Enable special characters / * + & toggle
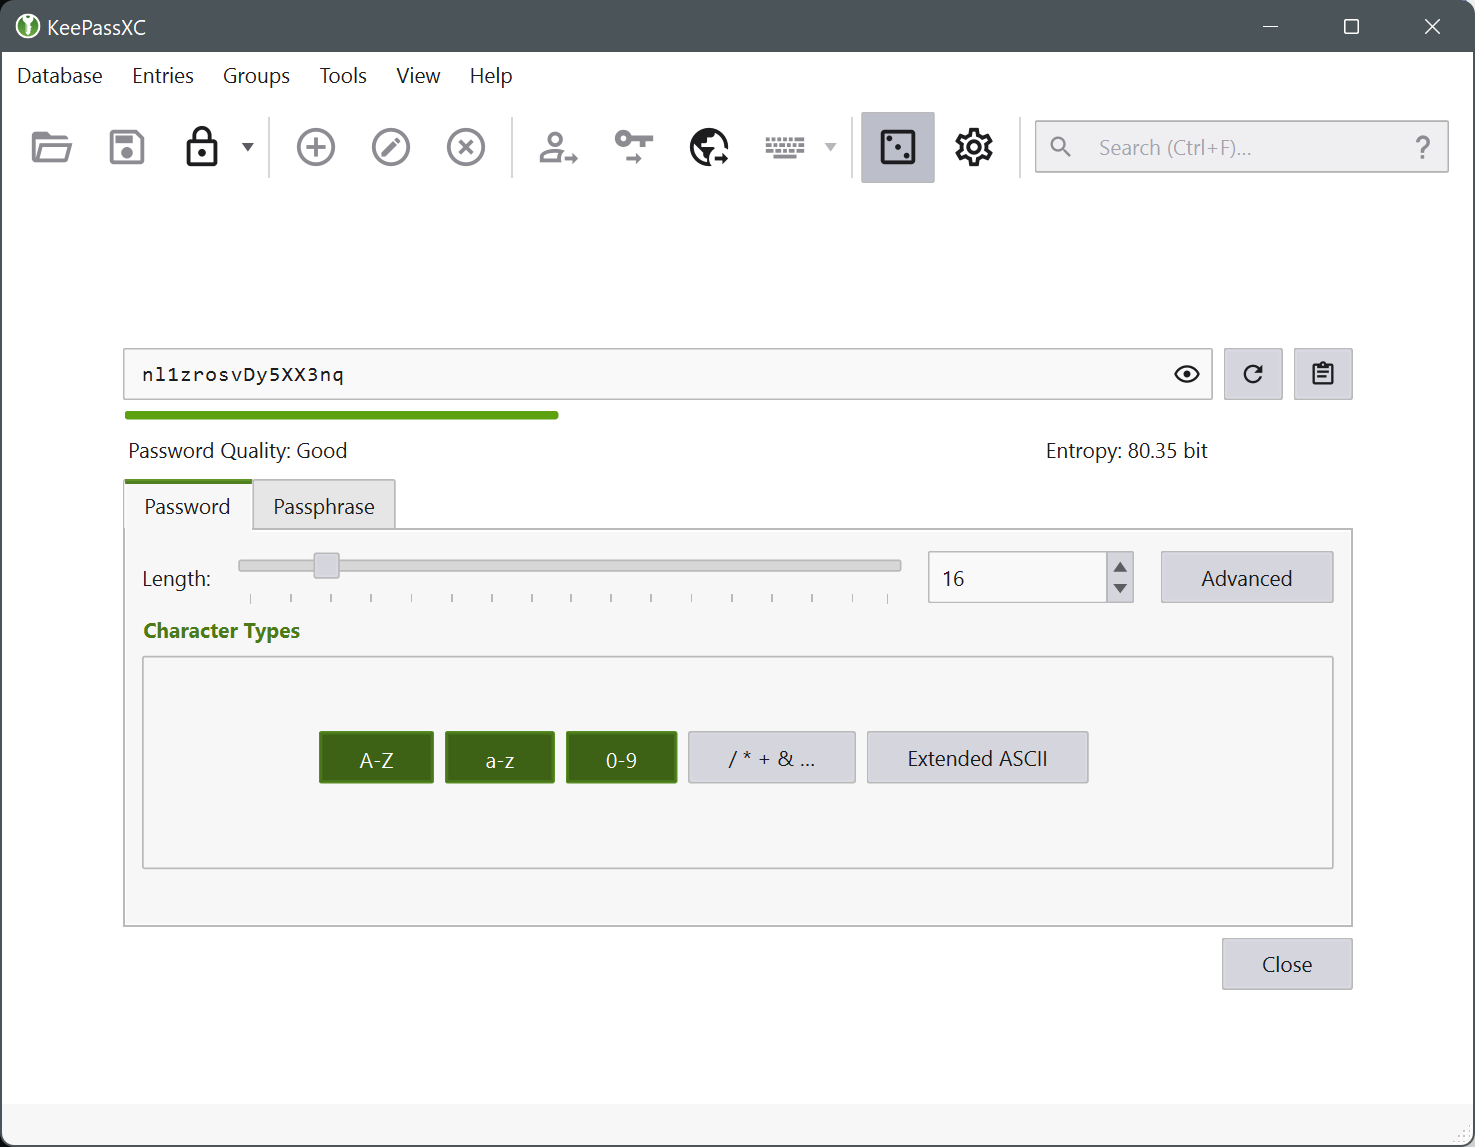 tap(771, 758)
